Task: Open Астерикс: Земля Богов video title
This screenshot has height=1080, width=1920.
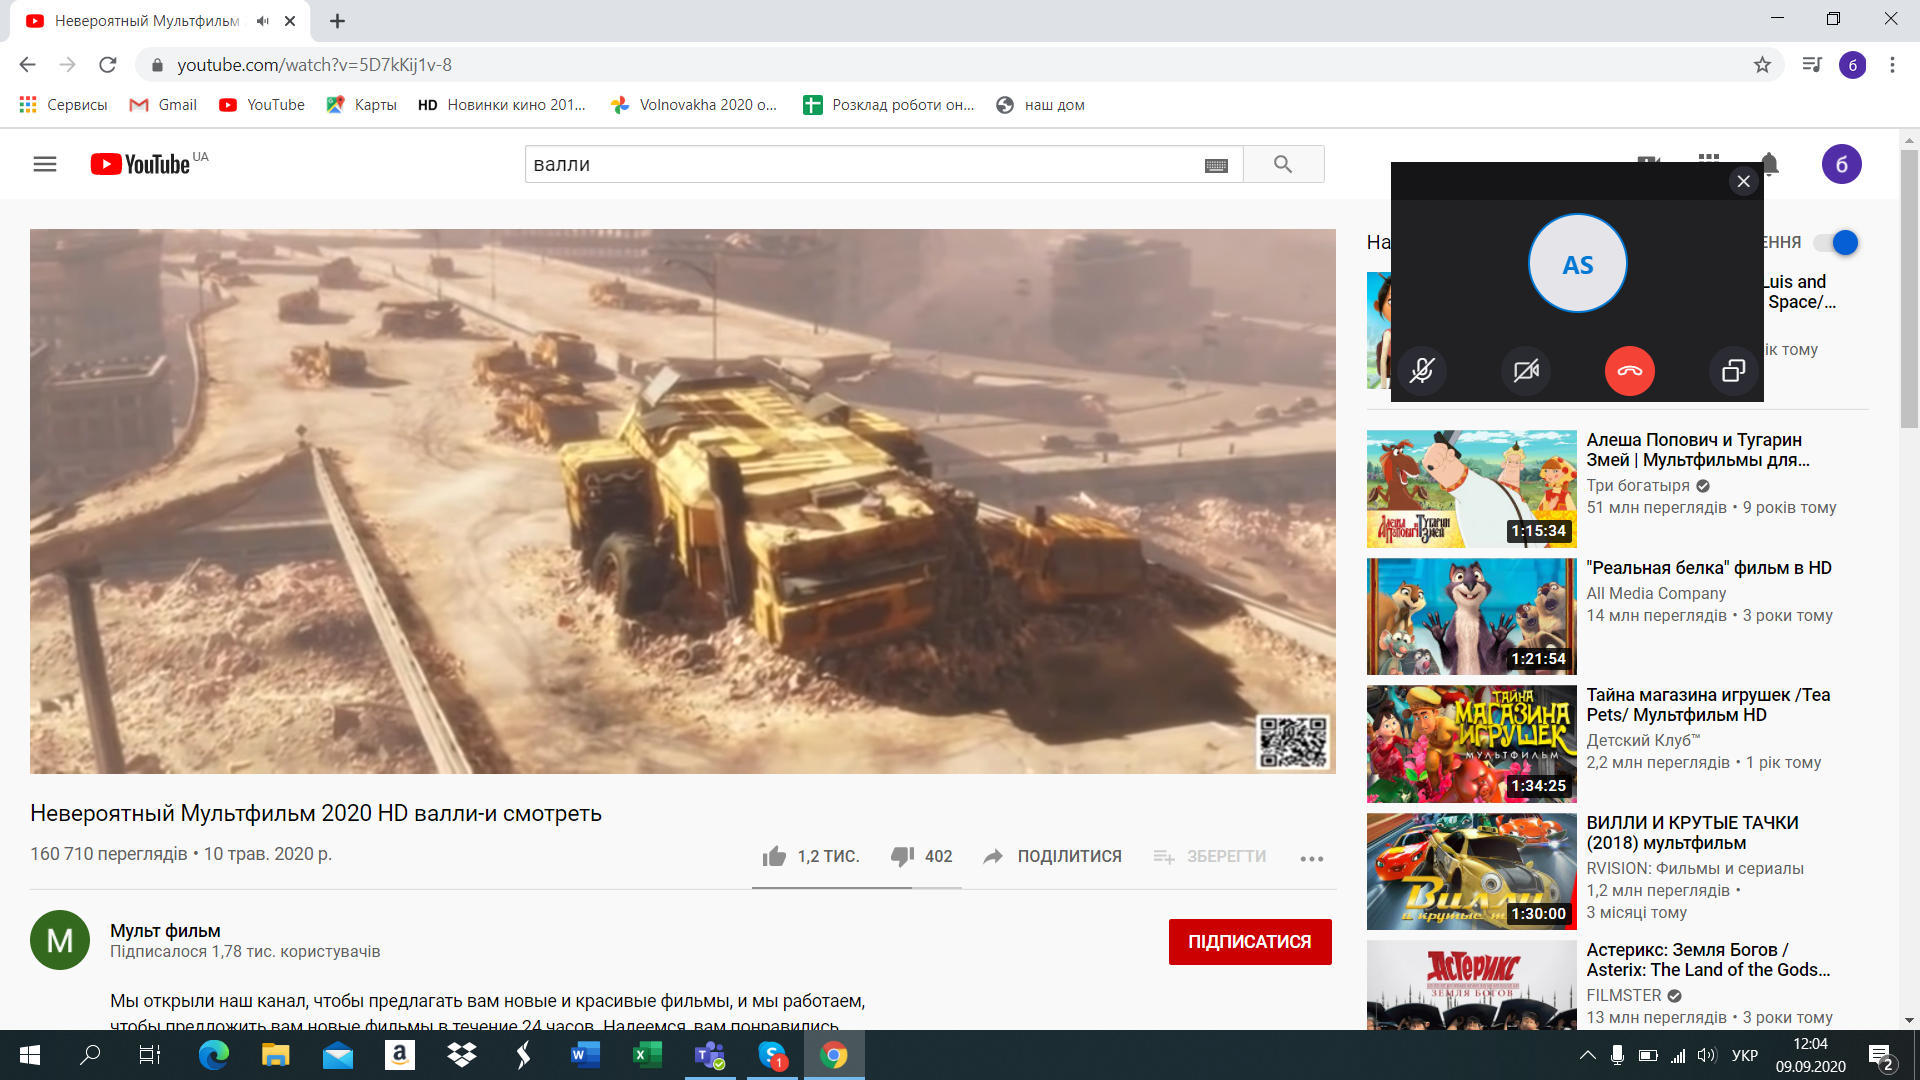Action: coord(1708,960)
